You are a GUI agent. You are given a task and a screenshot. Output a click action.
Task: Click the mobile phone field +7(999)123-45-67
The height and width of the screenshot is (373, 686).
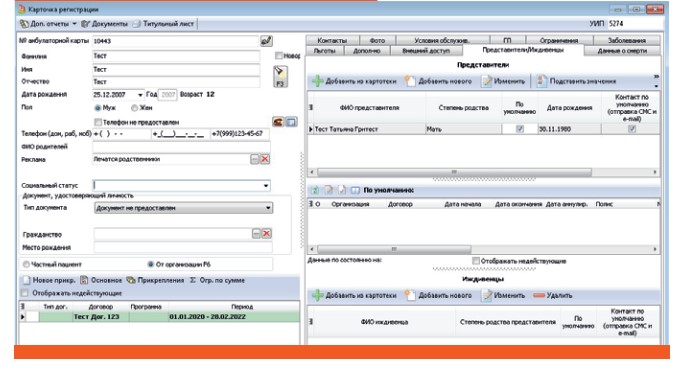click(x=239, y=134)
